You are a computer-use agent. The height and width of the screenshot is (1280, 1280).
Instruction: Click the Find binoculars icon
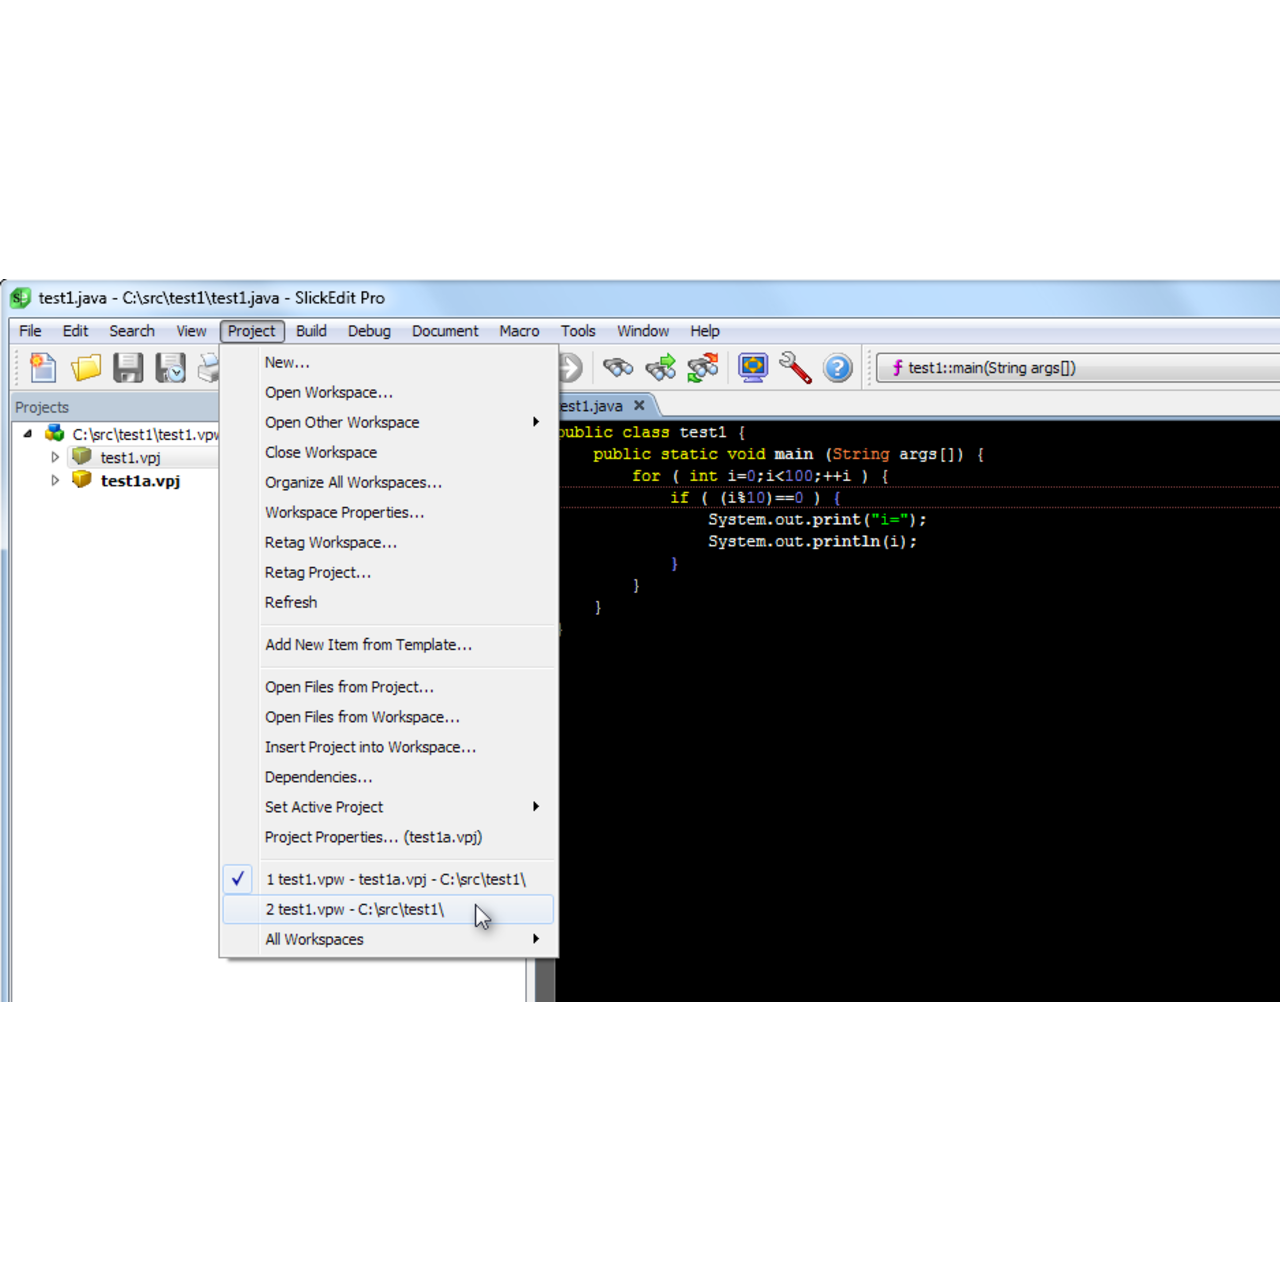point(618,368)
